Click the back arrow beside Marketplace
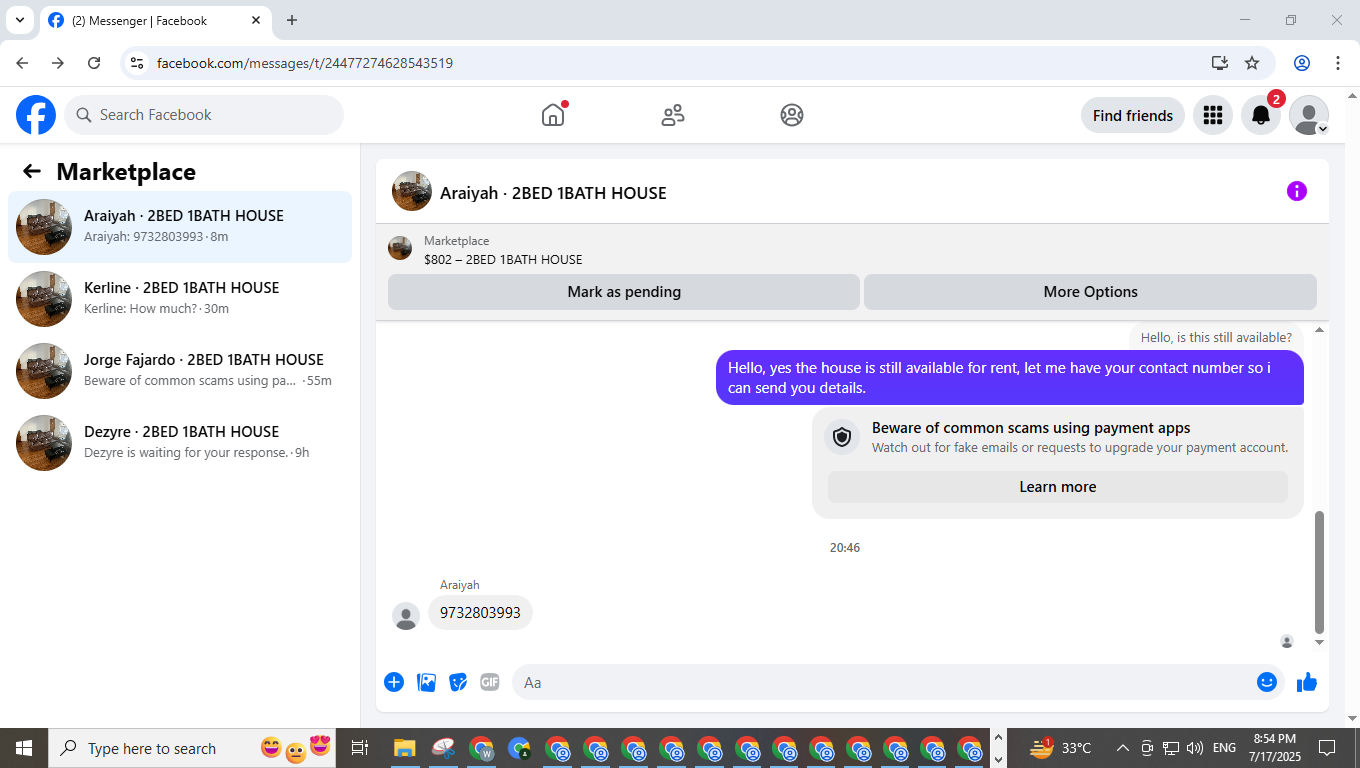1360x768 pixels. (32, 171)
